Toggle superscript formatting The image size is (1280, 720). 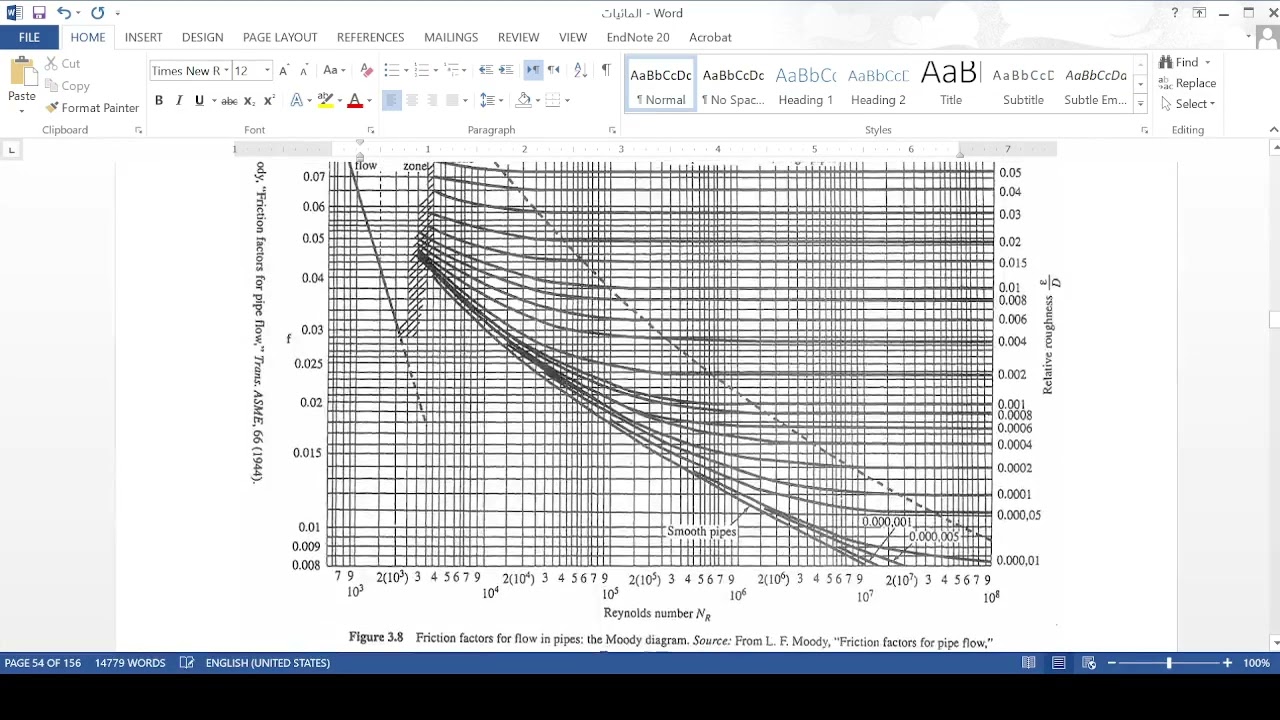pos(269,101)
